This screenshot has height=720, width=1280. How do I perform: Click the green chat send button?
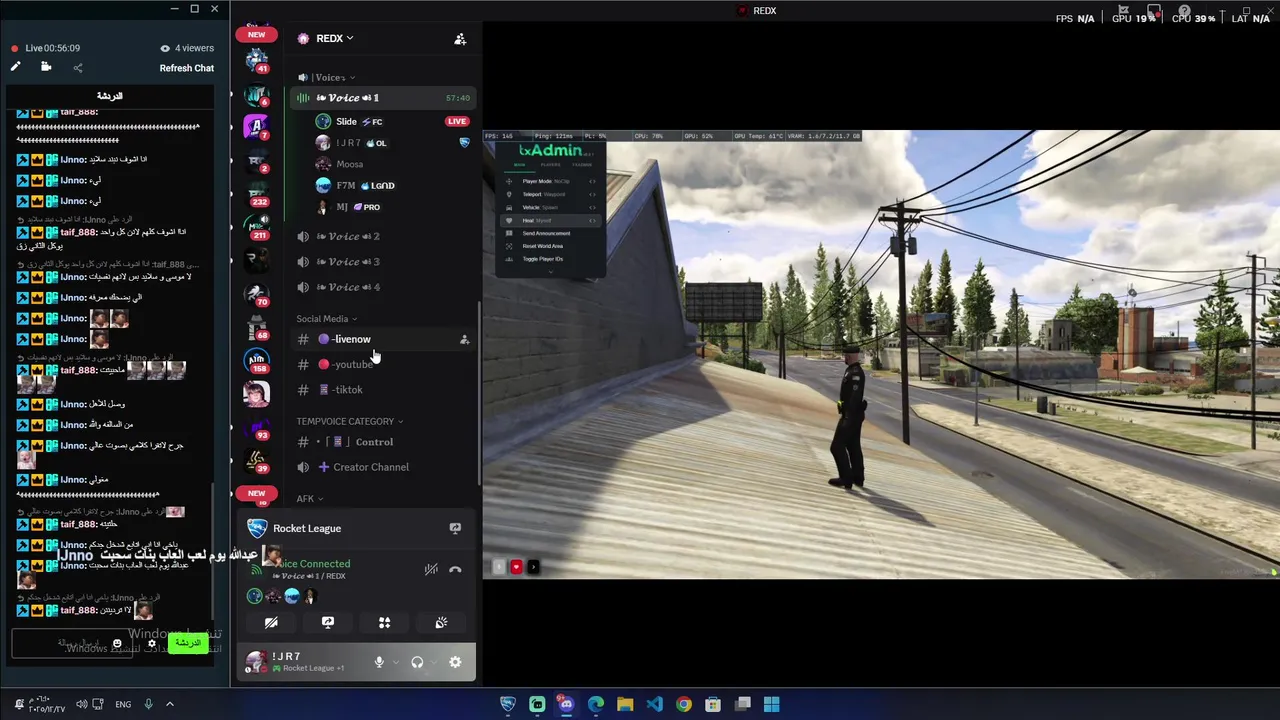187,644
